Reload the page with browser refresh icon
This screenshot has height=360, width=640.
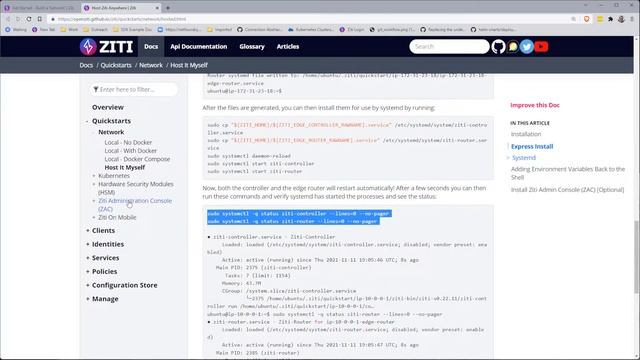point(29,19)
